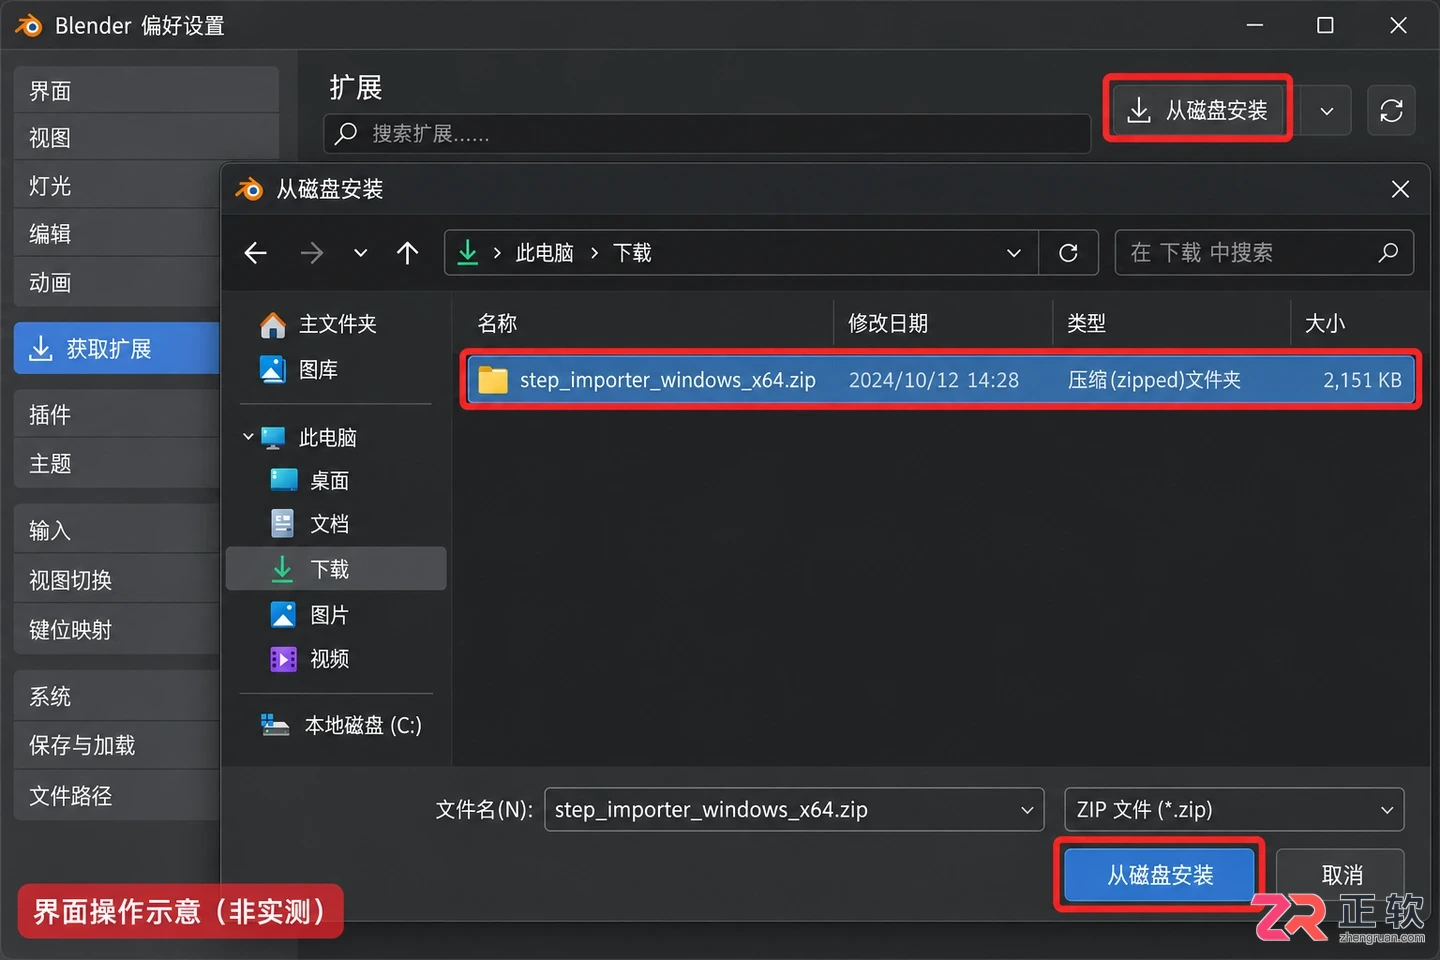Click 此电脑 breadcrumb in address bar

coord(544,253)
